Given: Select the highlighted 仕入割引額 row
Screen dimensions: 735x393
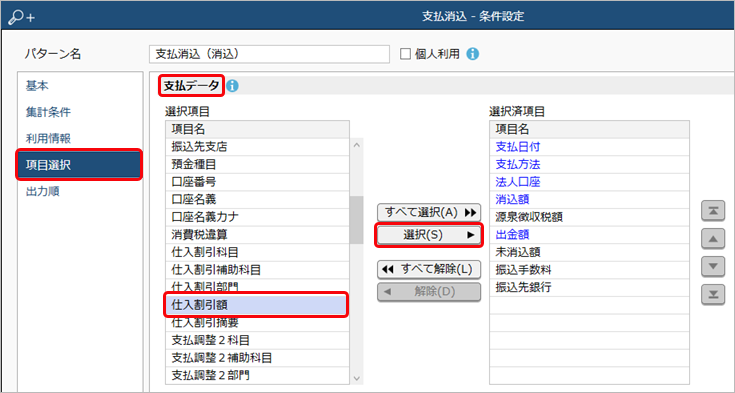Looking at the screenshot, I should point(256,305).
